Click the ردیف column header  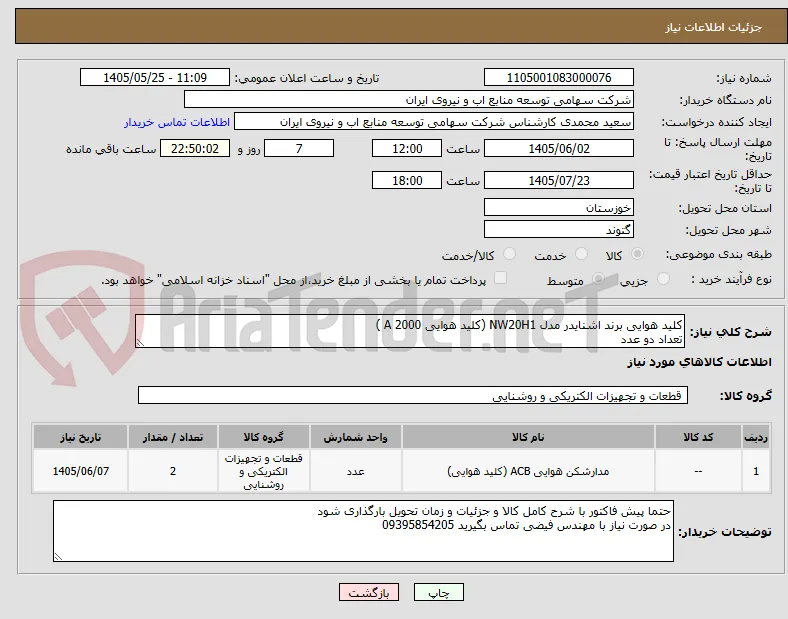tap(756, 437)
